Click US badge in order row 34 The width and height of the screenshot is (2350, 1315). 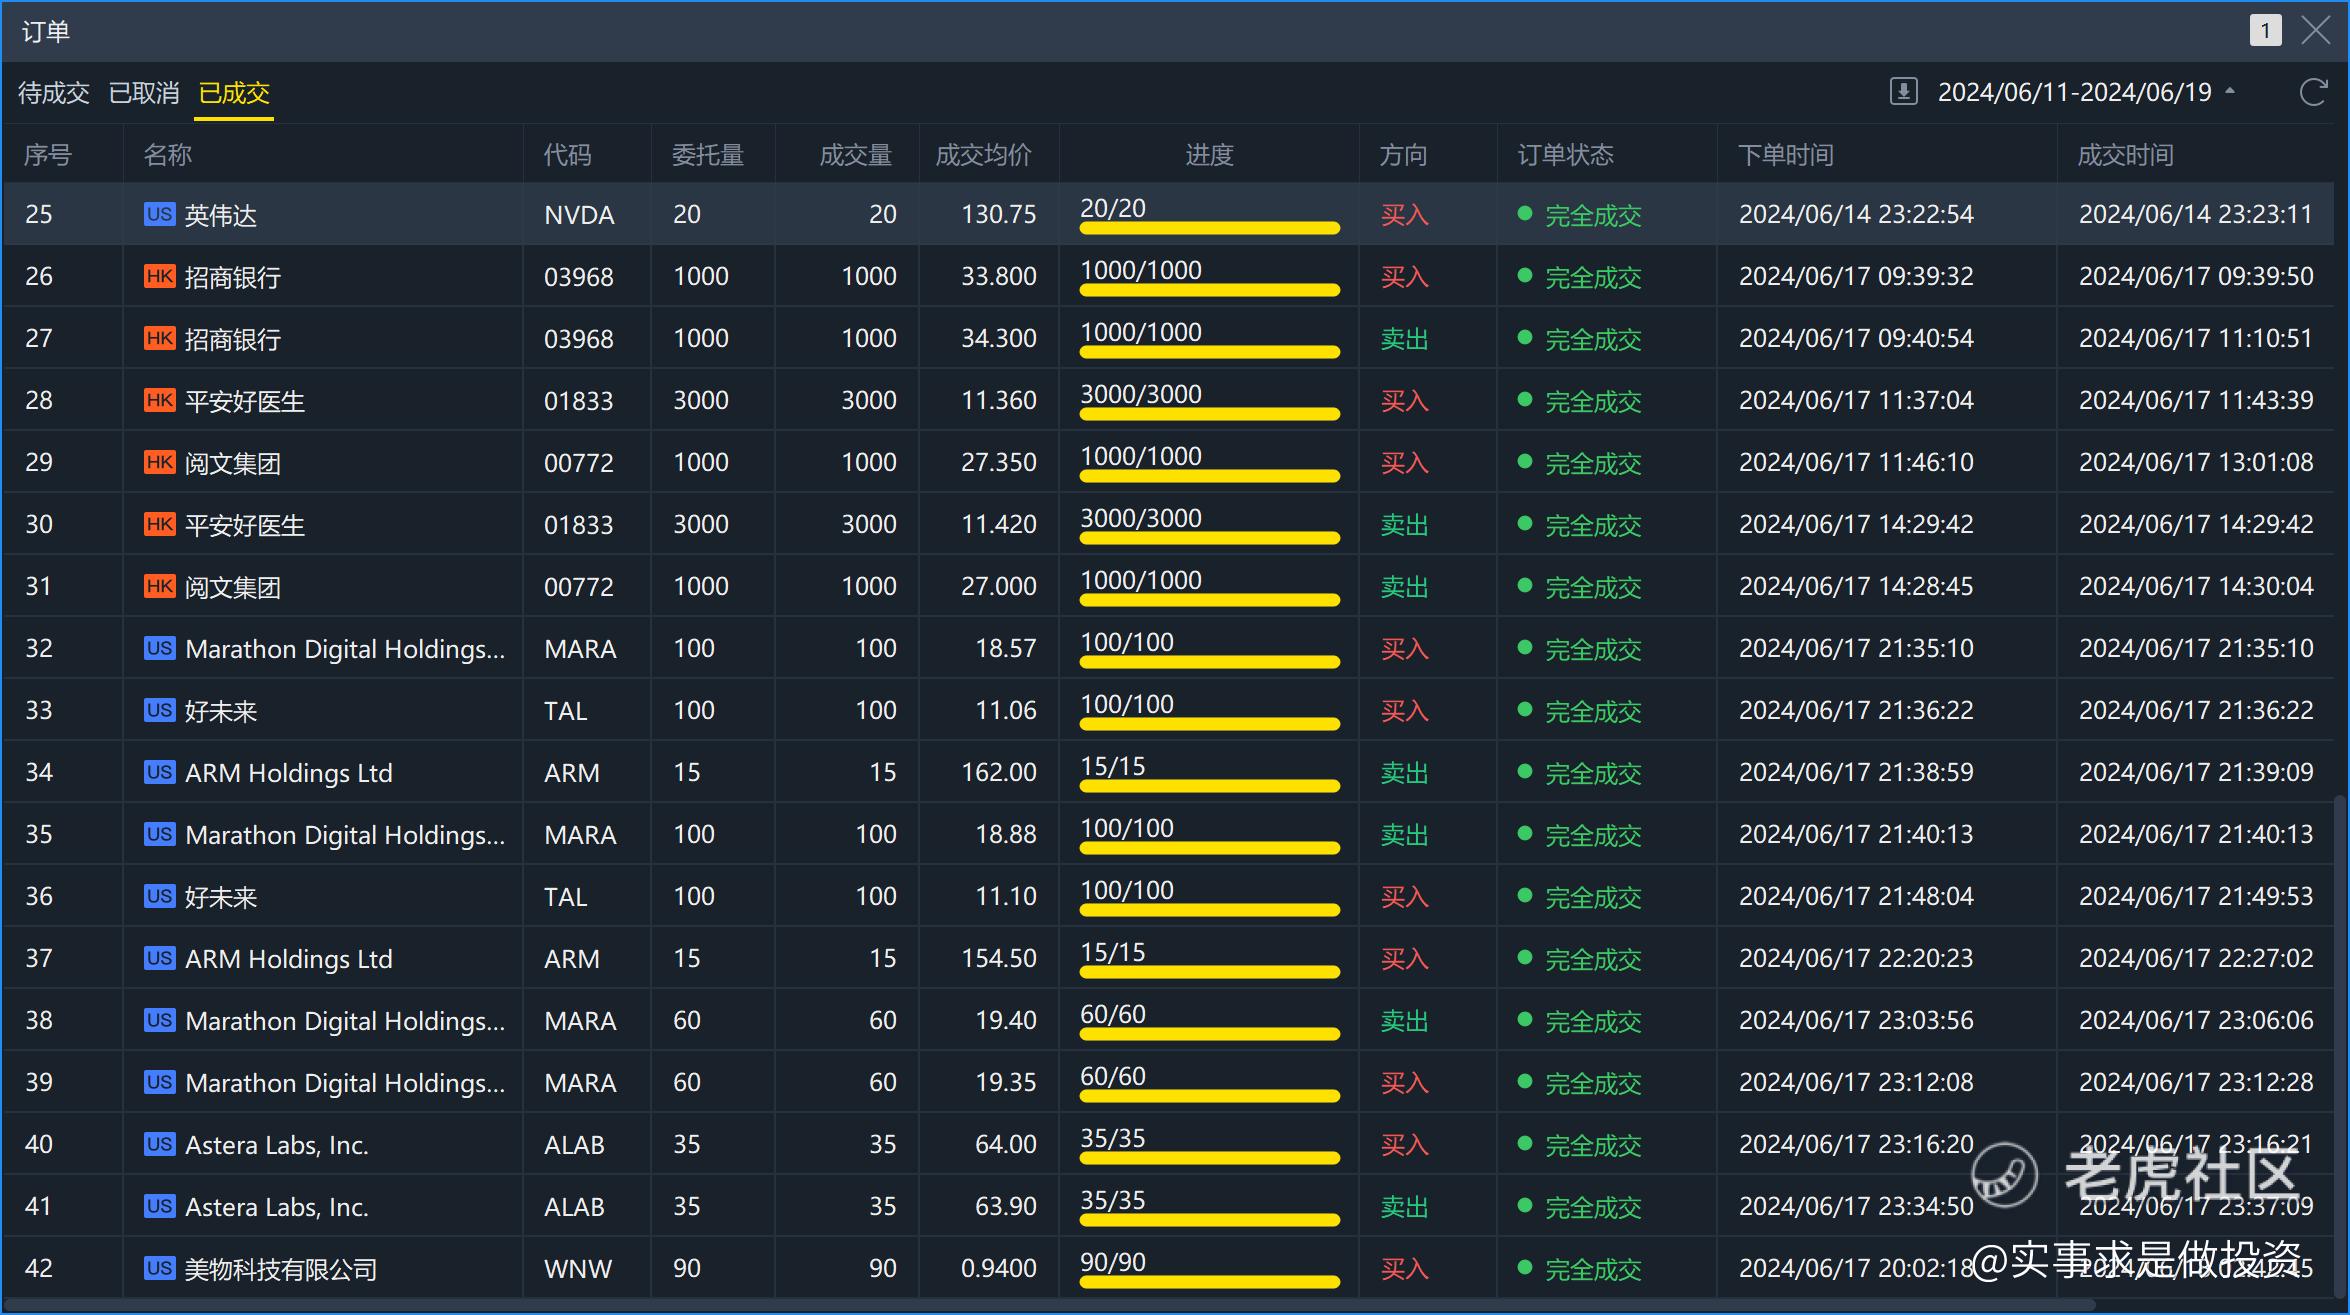160,772
